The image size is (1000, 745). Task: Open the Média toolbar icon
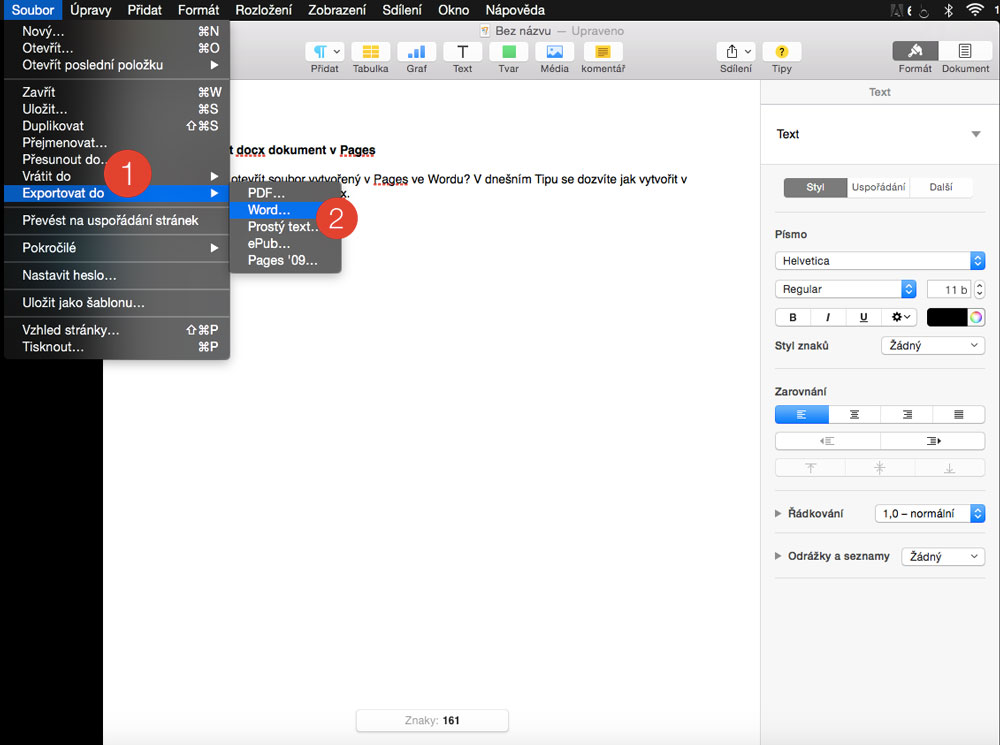554,53
